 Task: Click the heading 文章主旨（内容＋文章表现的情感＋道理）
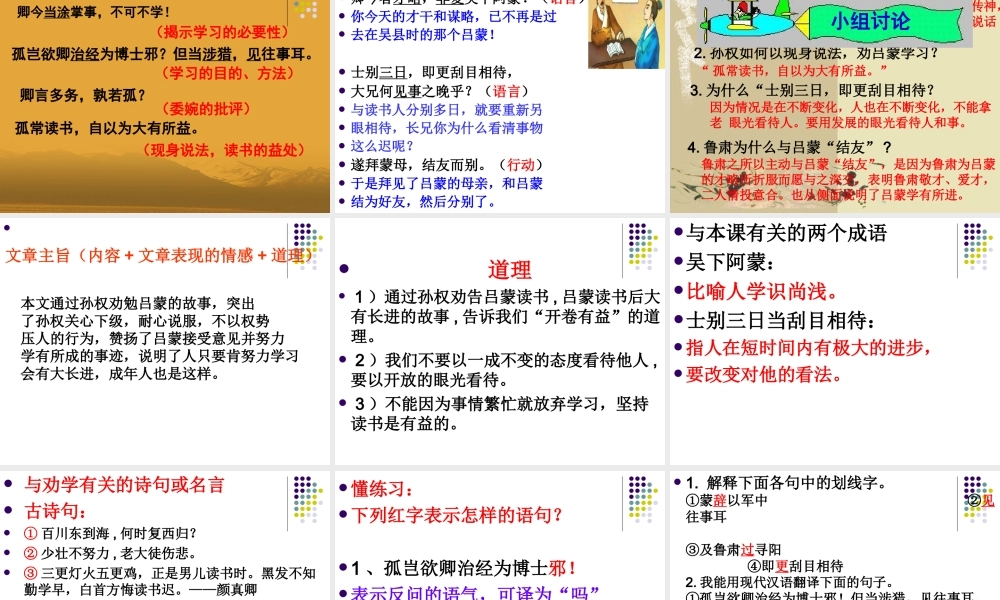[x=160, y=256]
